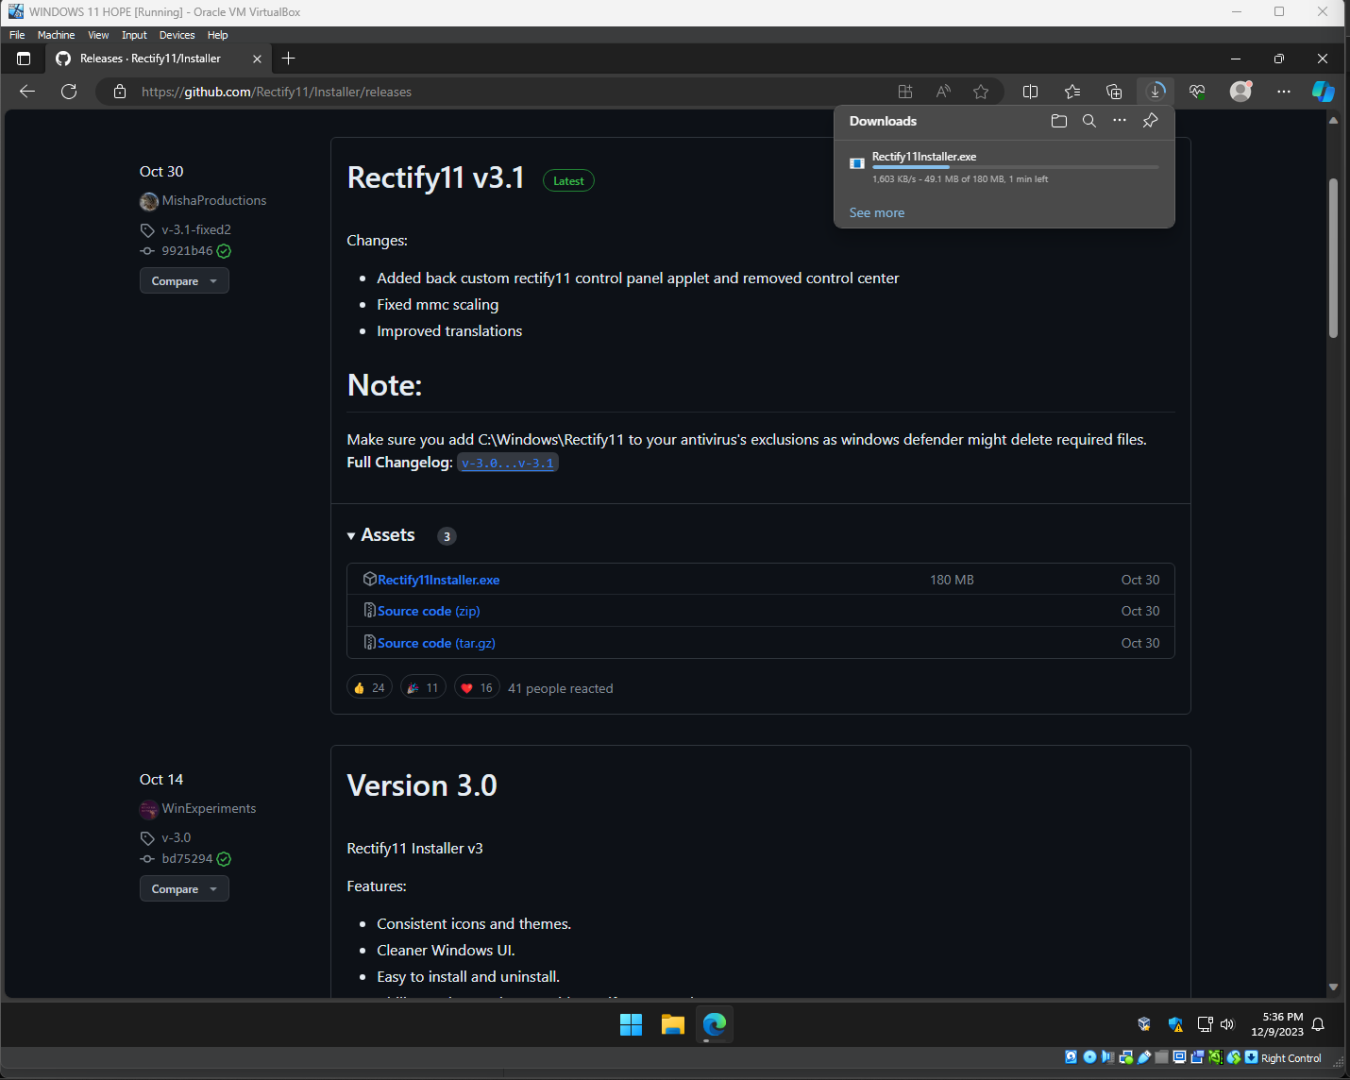Click the page vertical scrollbar thumb
Viewport: 1350px width, 1080px height.
(x=1333, y=258)
